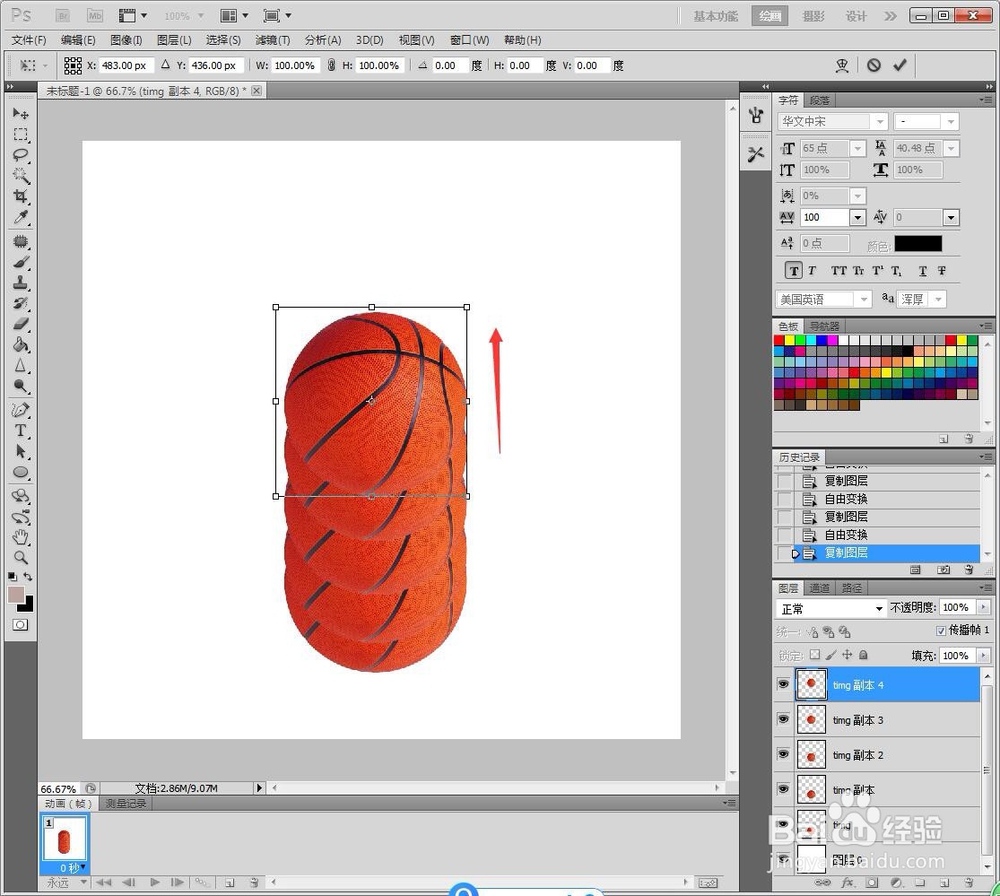This screenshot has width=1000, height=896.
Task: Open the leading dropdown 40.48 点
Action: [952, 149]
